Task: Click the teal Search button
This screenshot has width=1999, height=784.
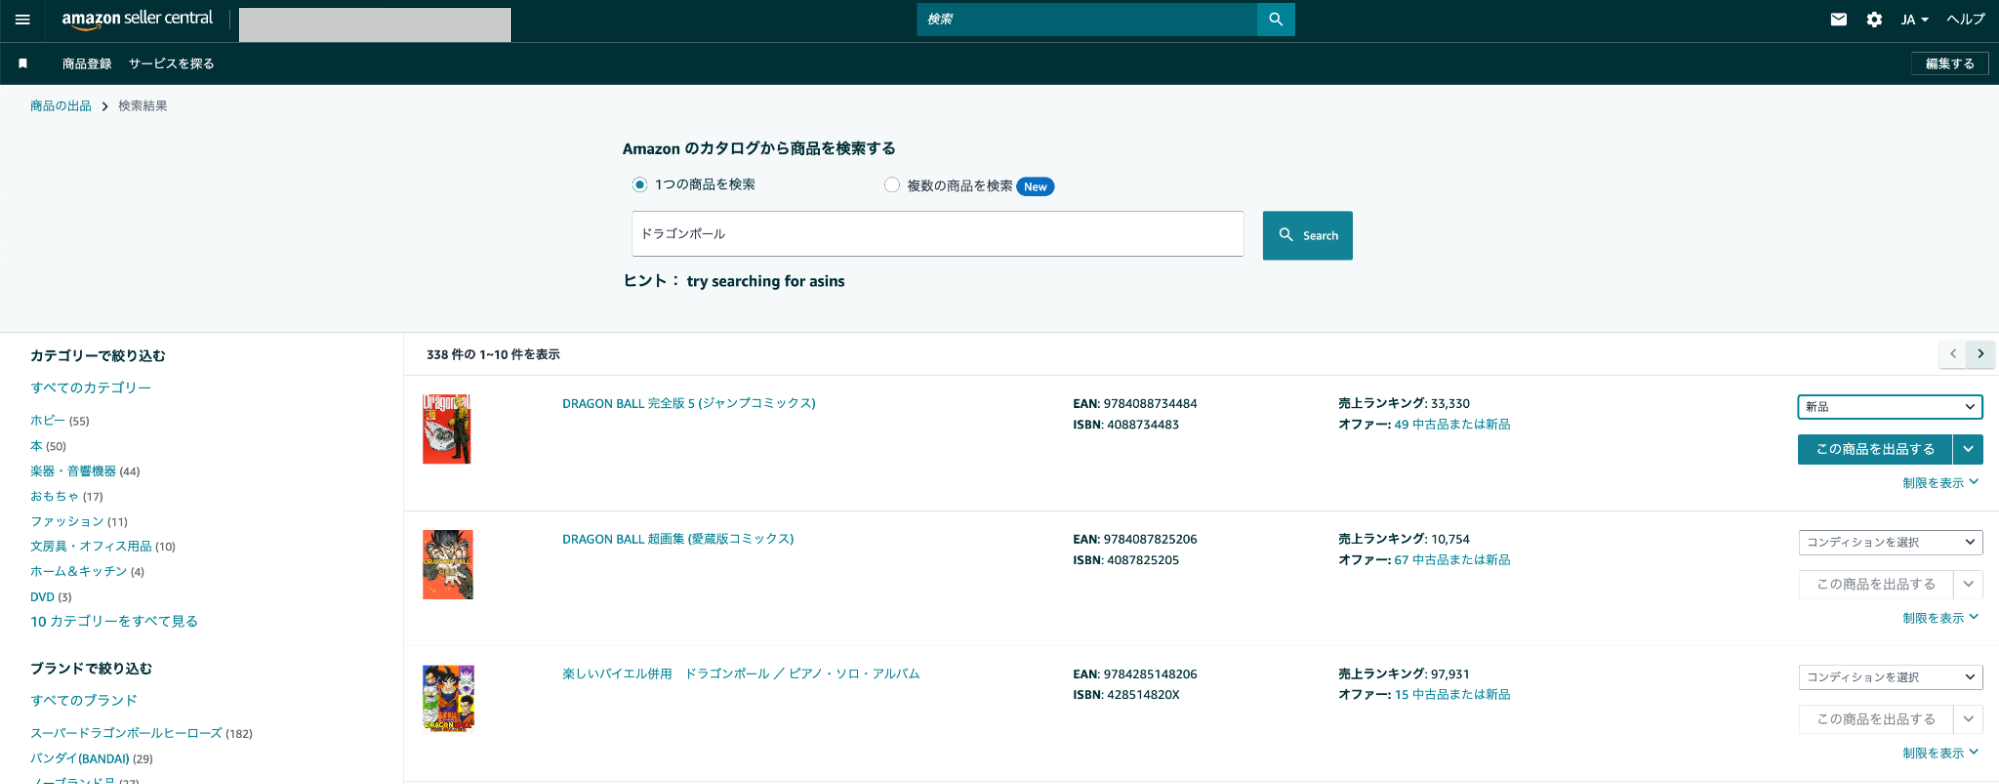Action: [1307, 236]
